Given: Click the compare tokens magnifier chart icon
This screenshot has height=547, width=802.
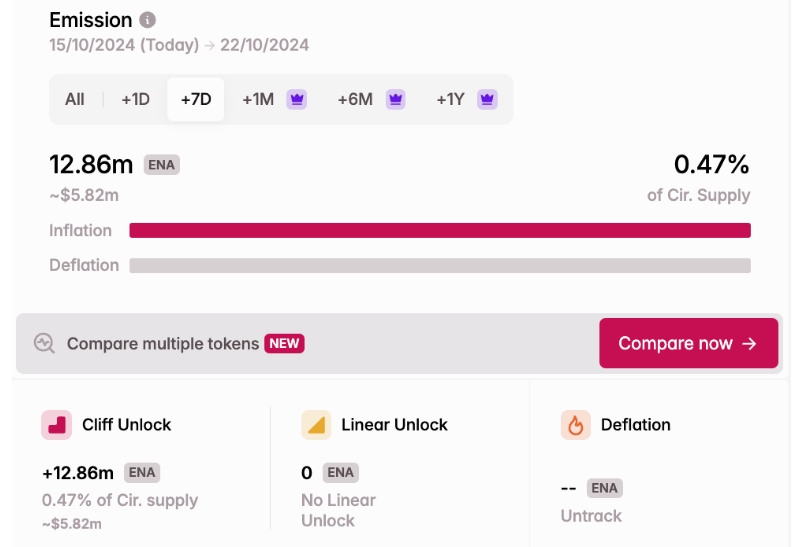Looking at the screenshot, I should point(44,343).
